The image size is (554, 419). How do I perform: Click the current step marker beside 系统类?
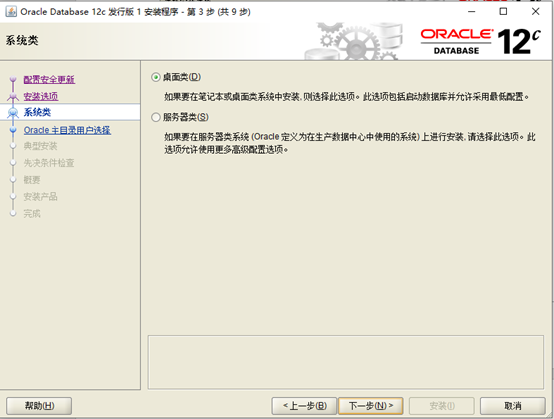click(x=13, y=113)
